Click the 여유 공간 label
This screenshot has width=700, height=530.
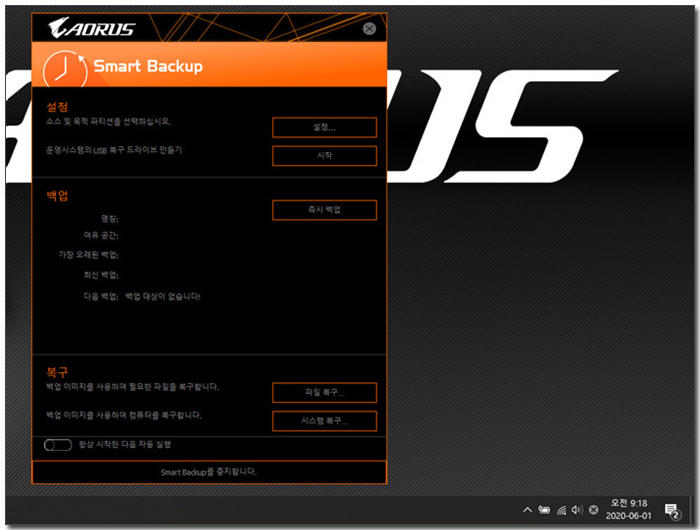(x=101, y=235)
